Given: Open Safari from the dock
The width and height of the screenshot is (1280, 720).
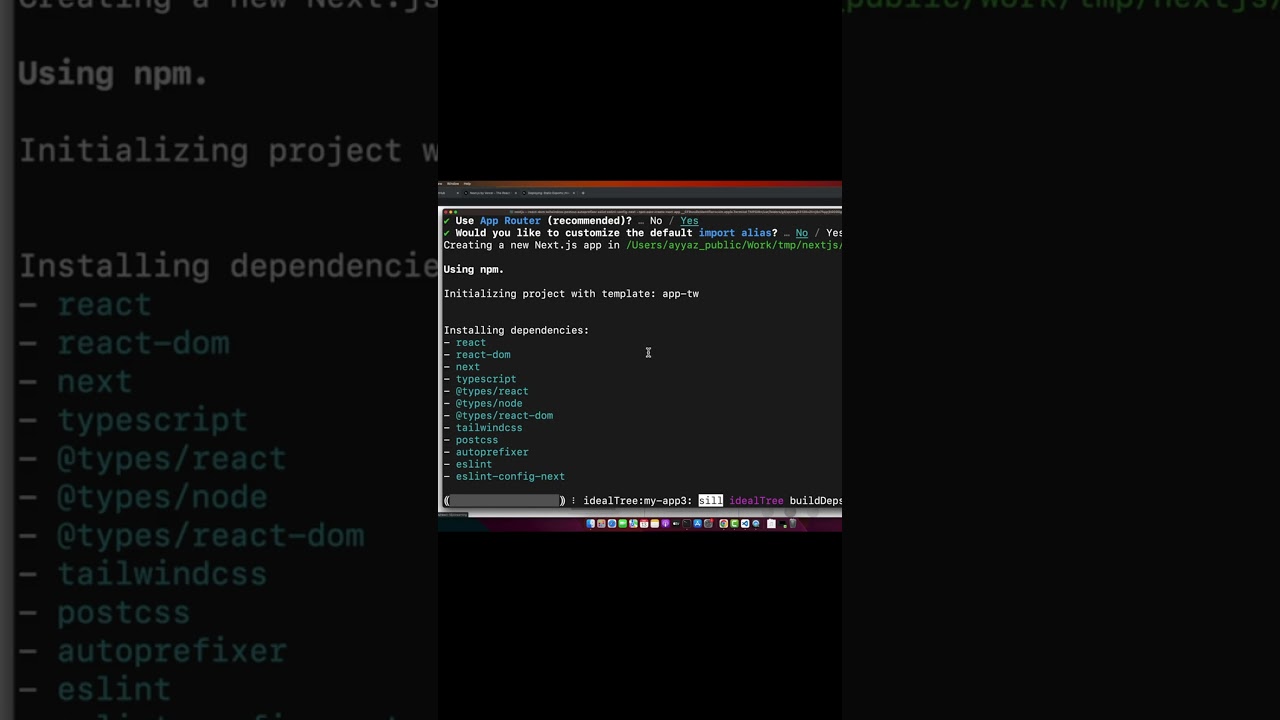Looking at the screenshot, I should [x=612, y=523].
